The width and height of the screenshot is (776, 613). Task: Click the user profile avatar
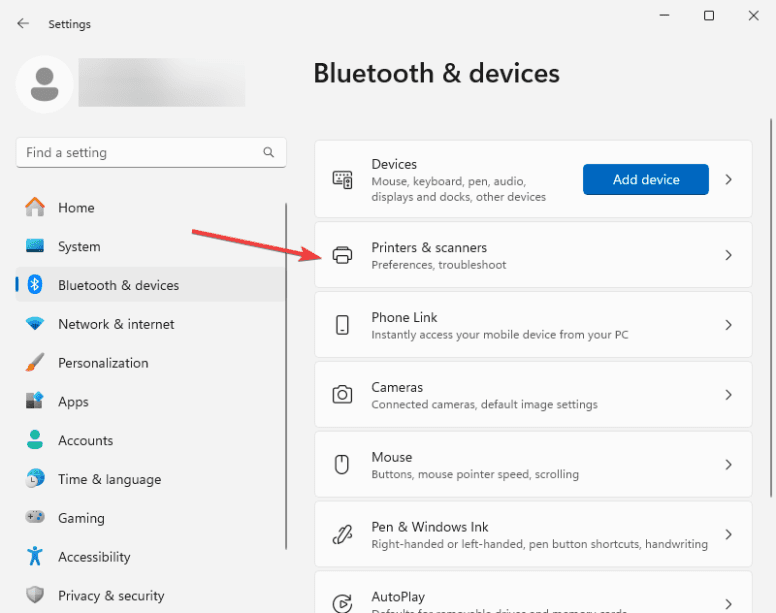click(x=44, y=84)
